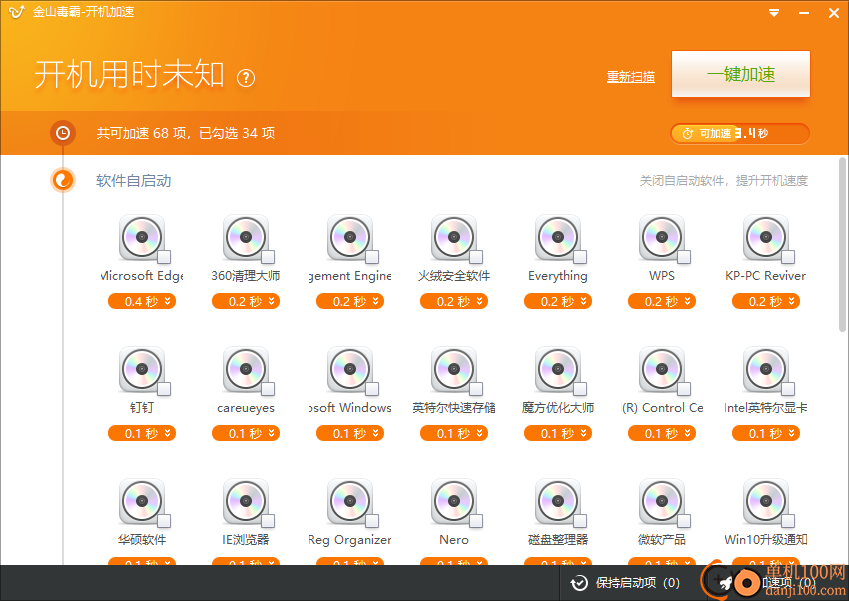Tick the WPS checkbox
The width and height of the screenshot is (849, 601).
(x=684, y=257)
